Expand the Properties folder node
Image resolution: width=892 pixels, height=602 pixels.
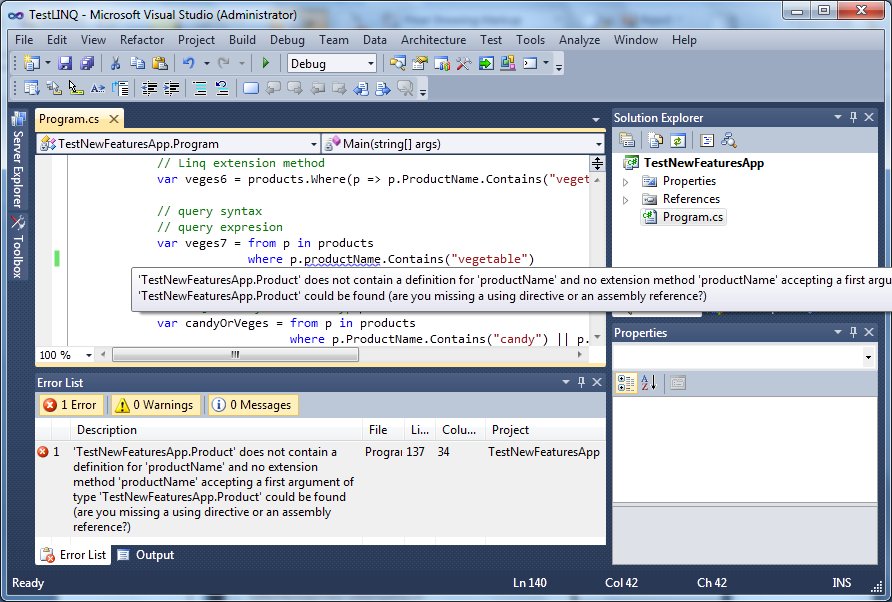tap(626, 182)
